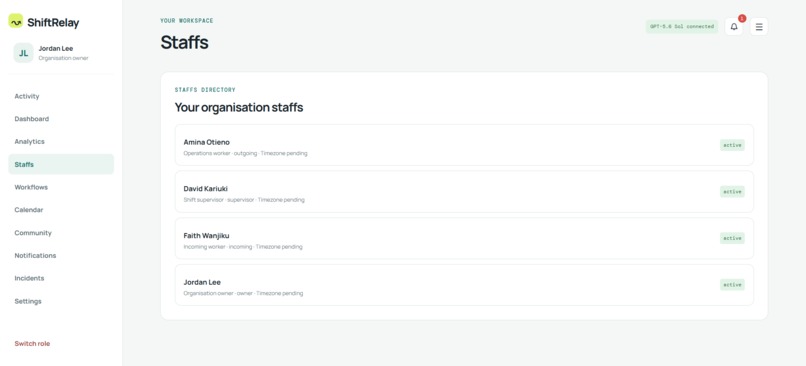Open Workflows from the sidebar
Image resolution: width=806 pixels, height=366 pixels.
pos(31,187)
